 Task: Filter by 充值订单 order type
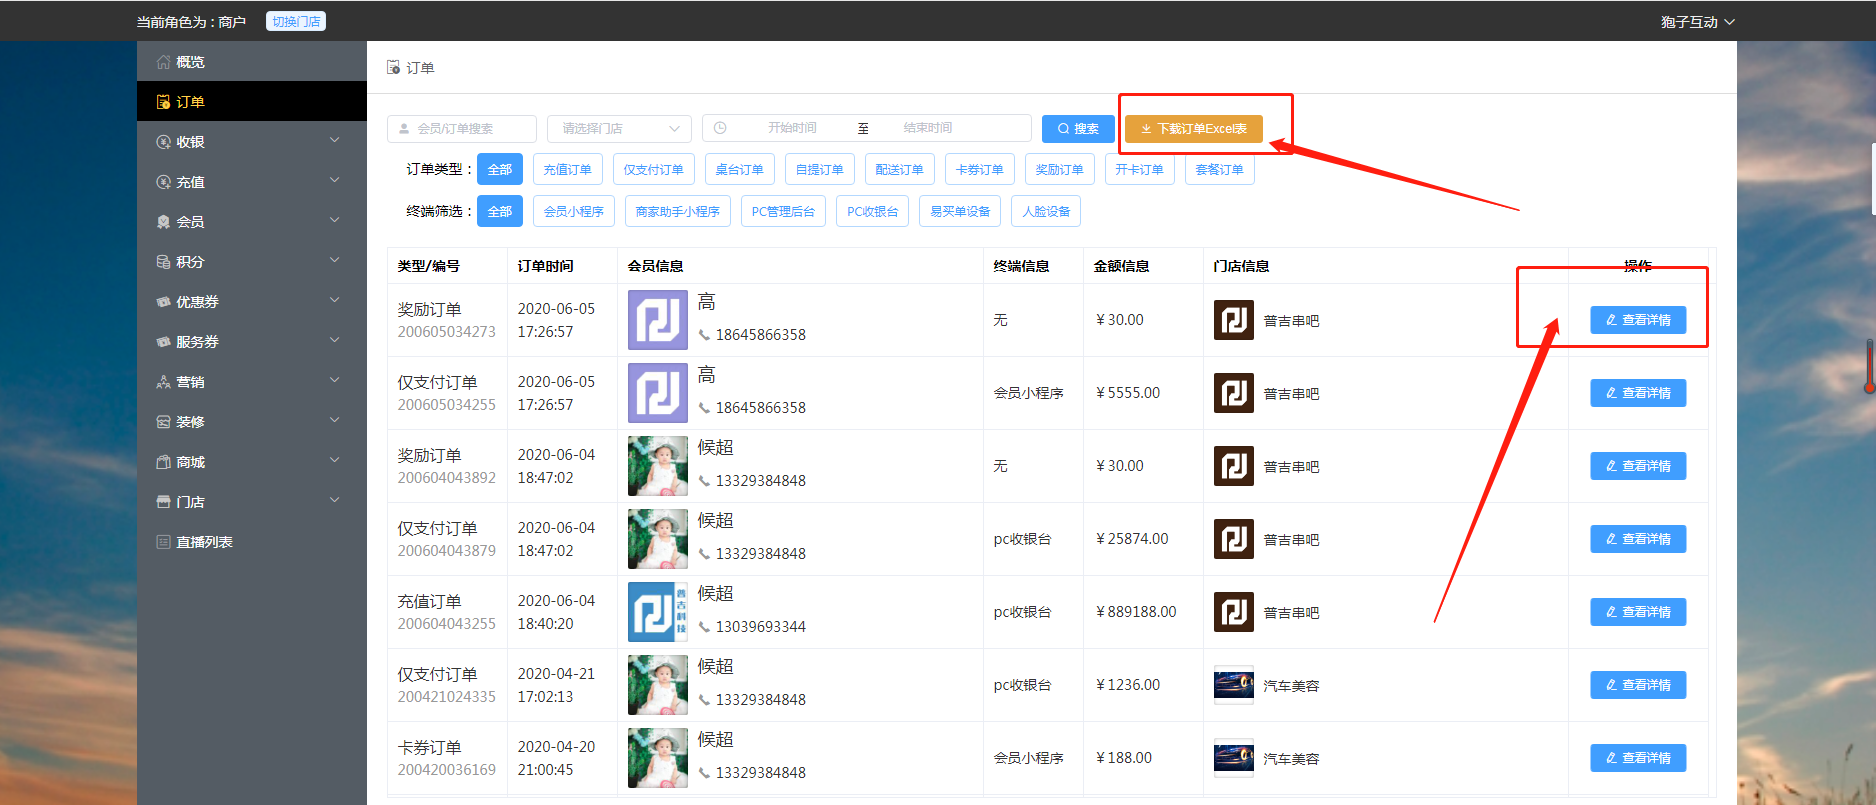click(568, 170)
